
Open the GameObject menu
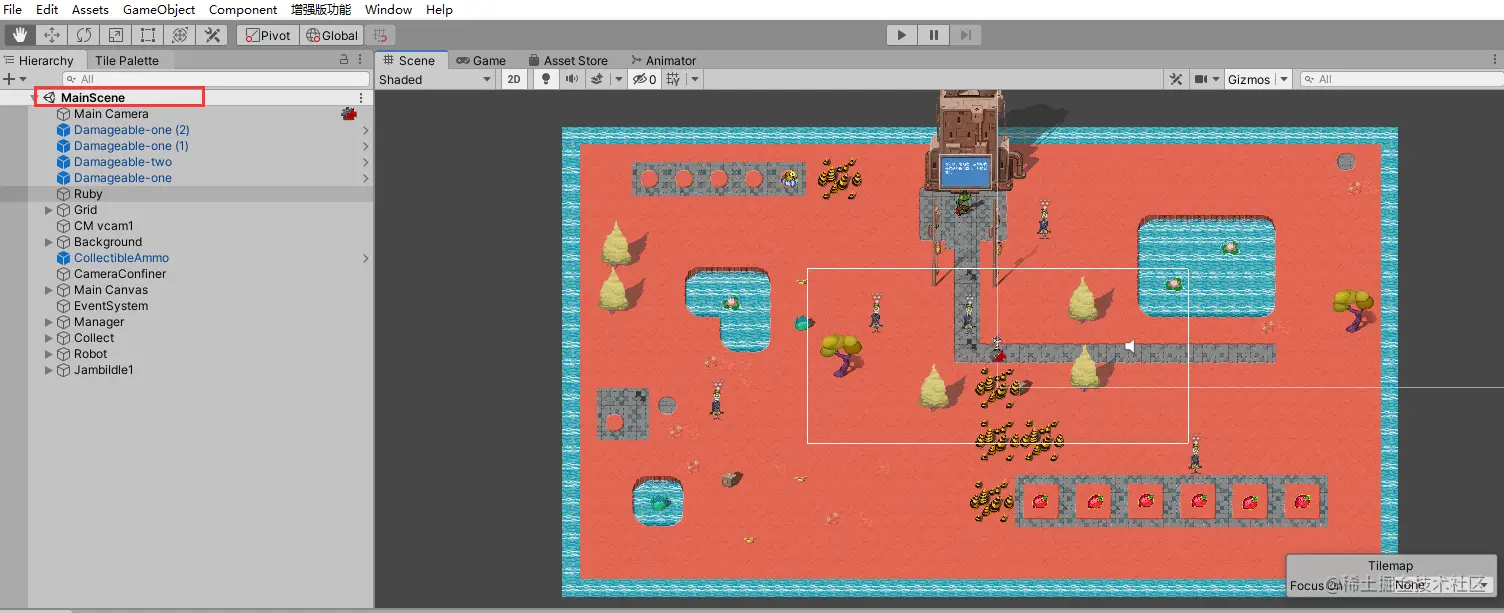[x=159, y=9]
